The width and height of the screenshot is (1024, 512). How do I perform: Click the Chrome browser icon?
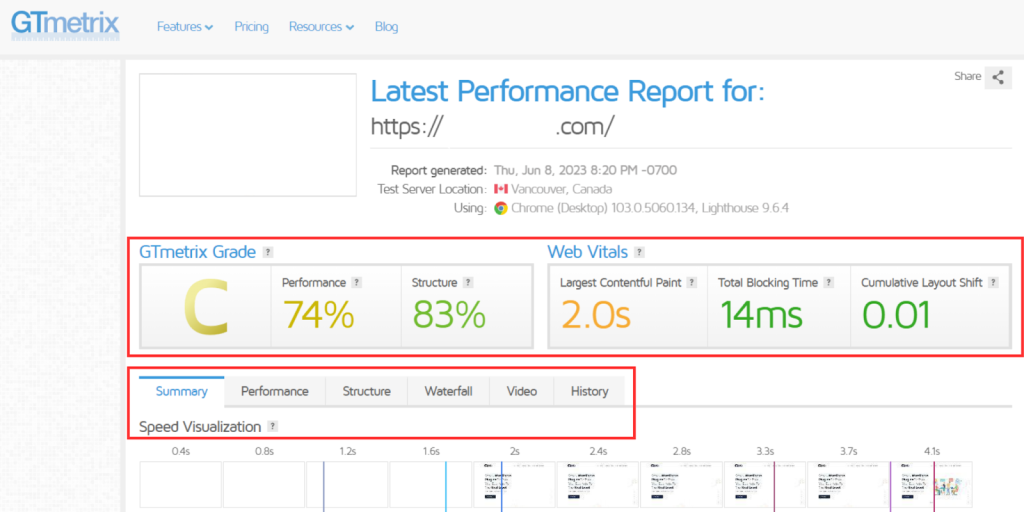(501, 208)
